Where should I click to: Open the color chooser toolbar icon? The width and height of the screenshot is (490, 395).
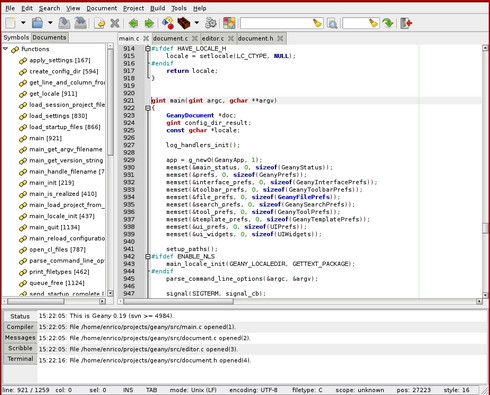coord(229,23)
